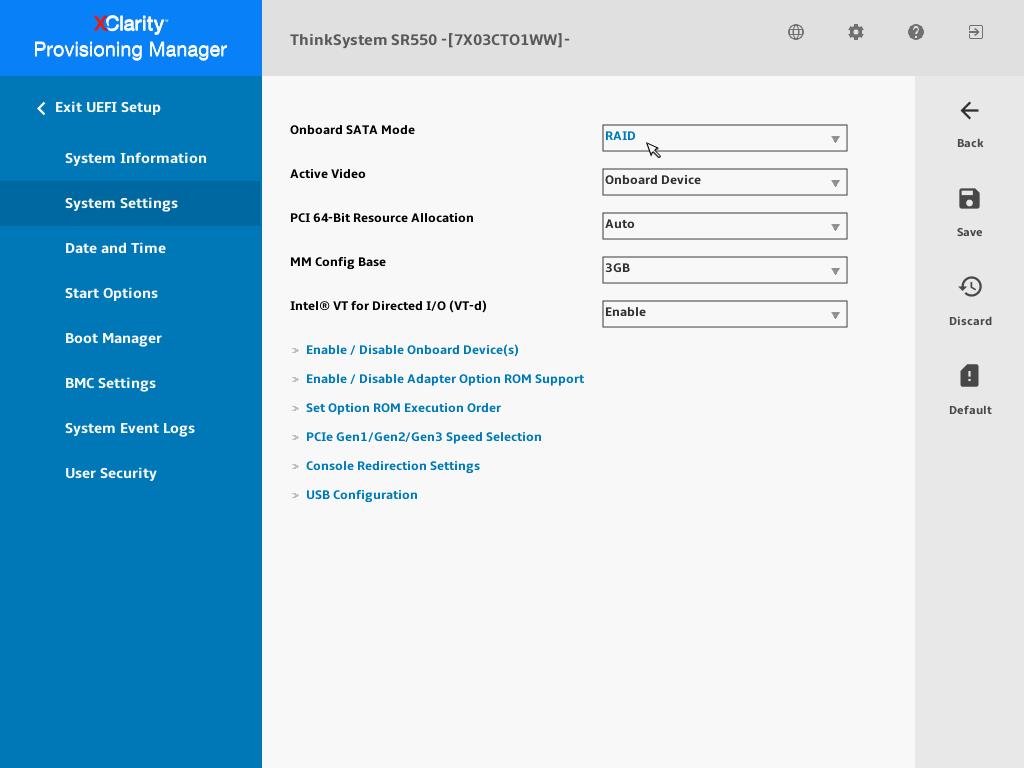The width and height of the screenshot is (1024, 768).
Task: Open the language selection globe icon
Action: point(796,32)
